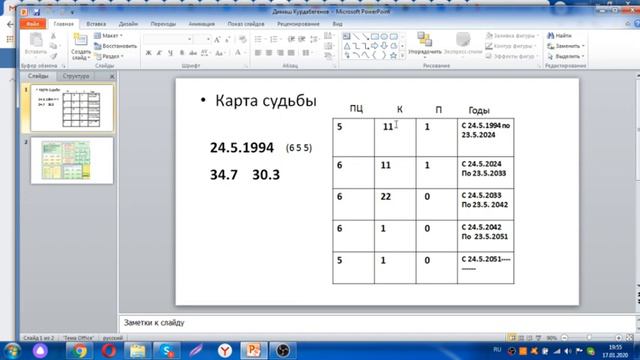Click the date text 24.5.1994
Screen dimensions: 640x360
coord(242,148)
